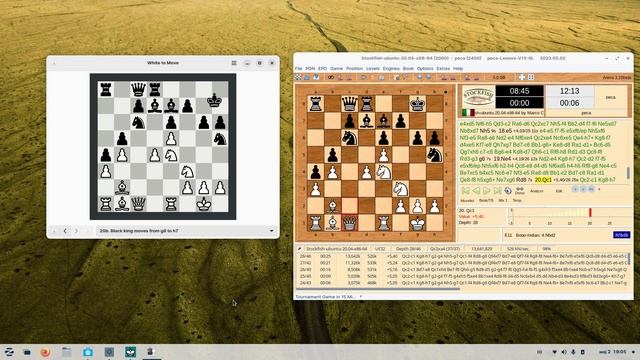The height and width of the screenshot is (360, 640).
Task: Click 08:45 clock display
Action: click(519, 91)
